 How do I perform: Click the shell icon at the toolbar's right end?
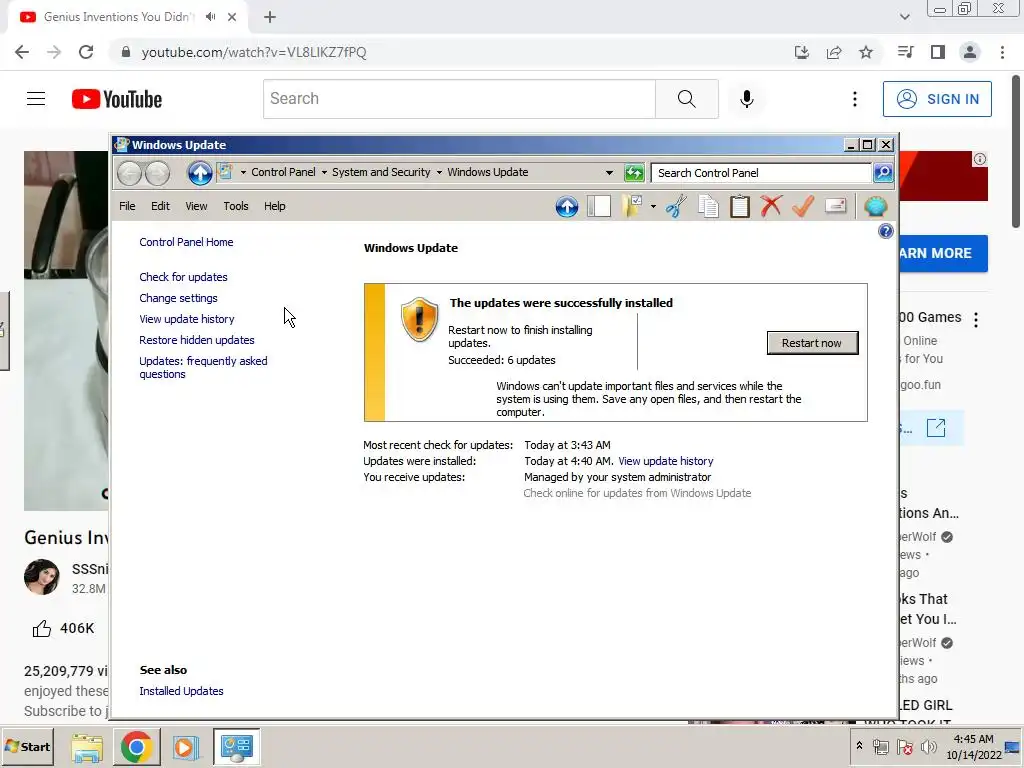[875, 206]
